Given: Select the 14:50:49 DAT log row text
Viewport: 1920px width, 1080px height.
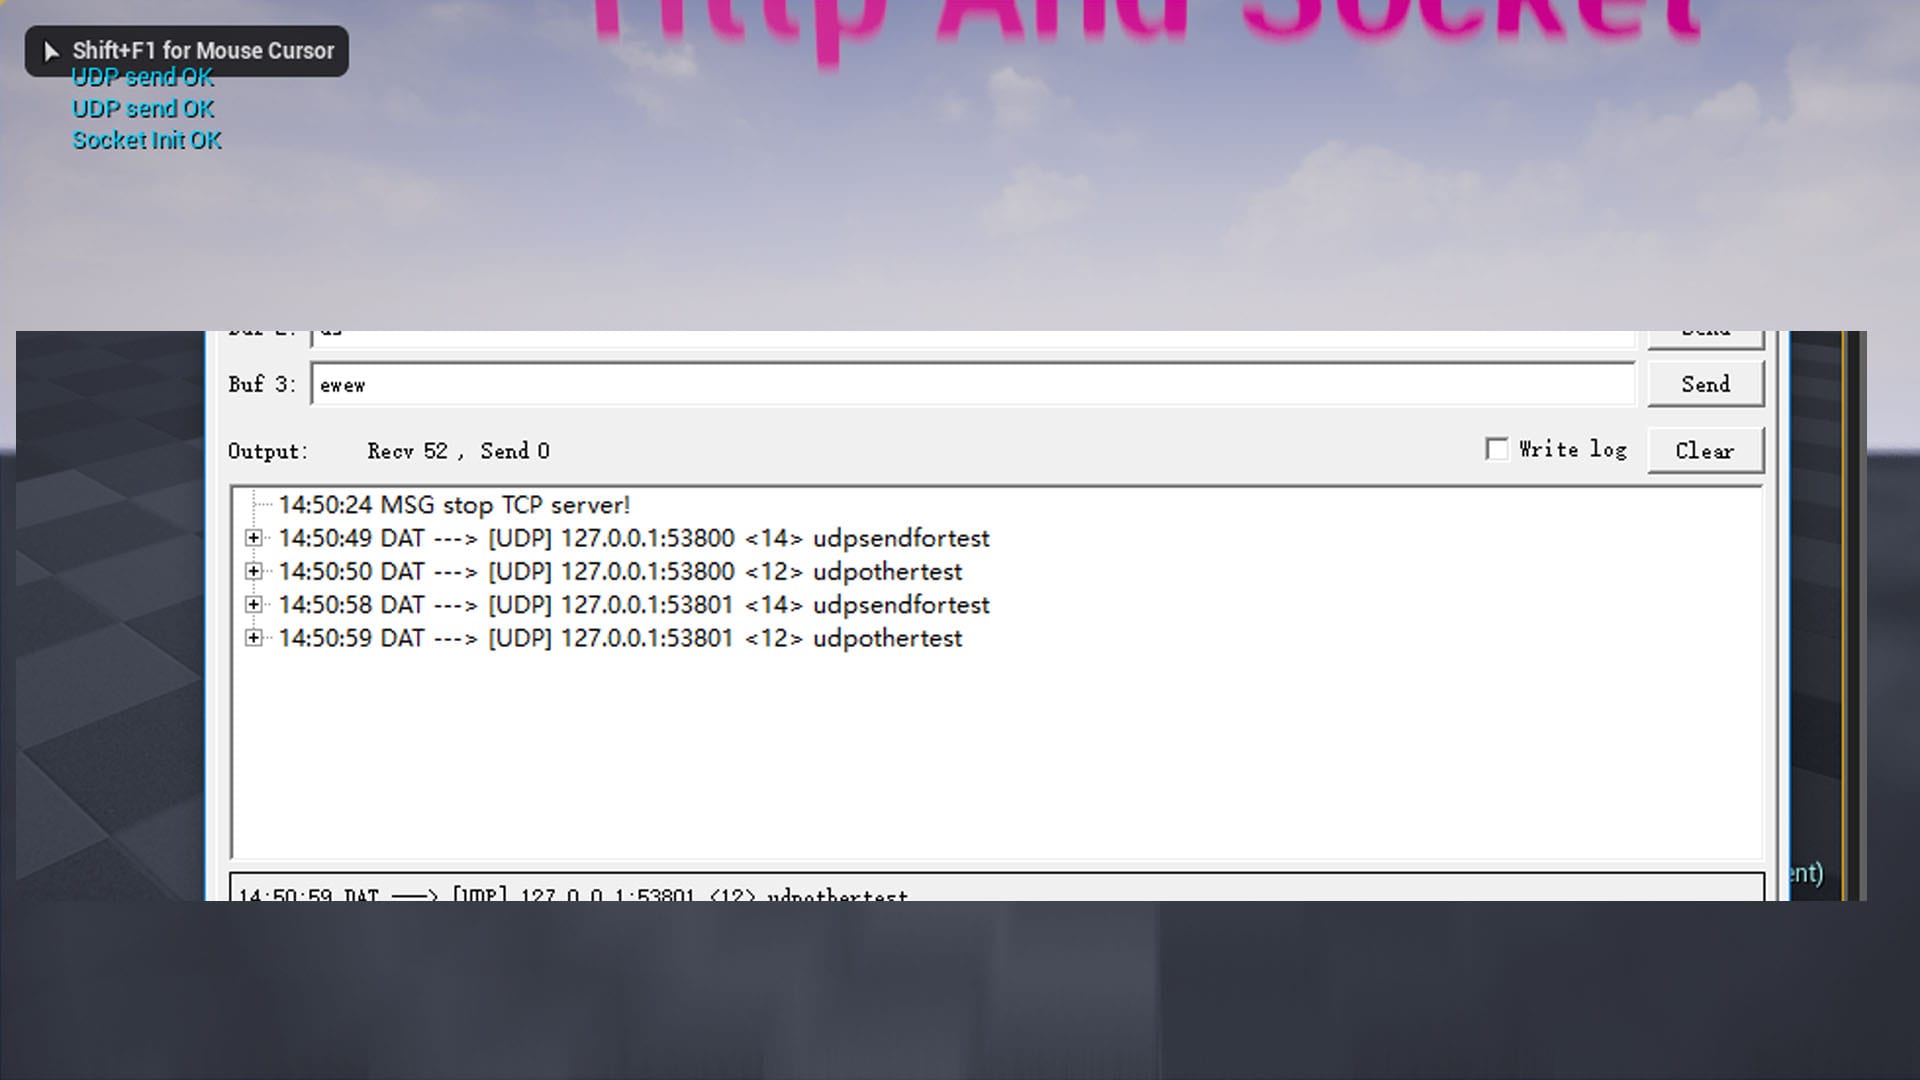Looking at the screenshot, I should coord(633,538).
